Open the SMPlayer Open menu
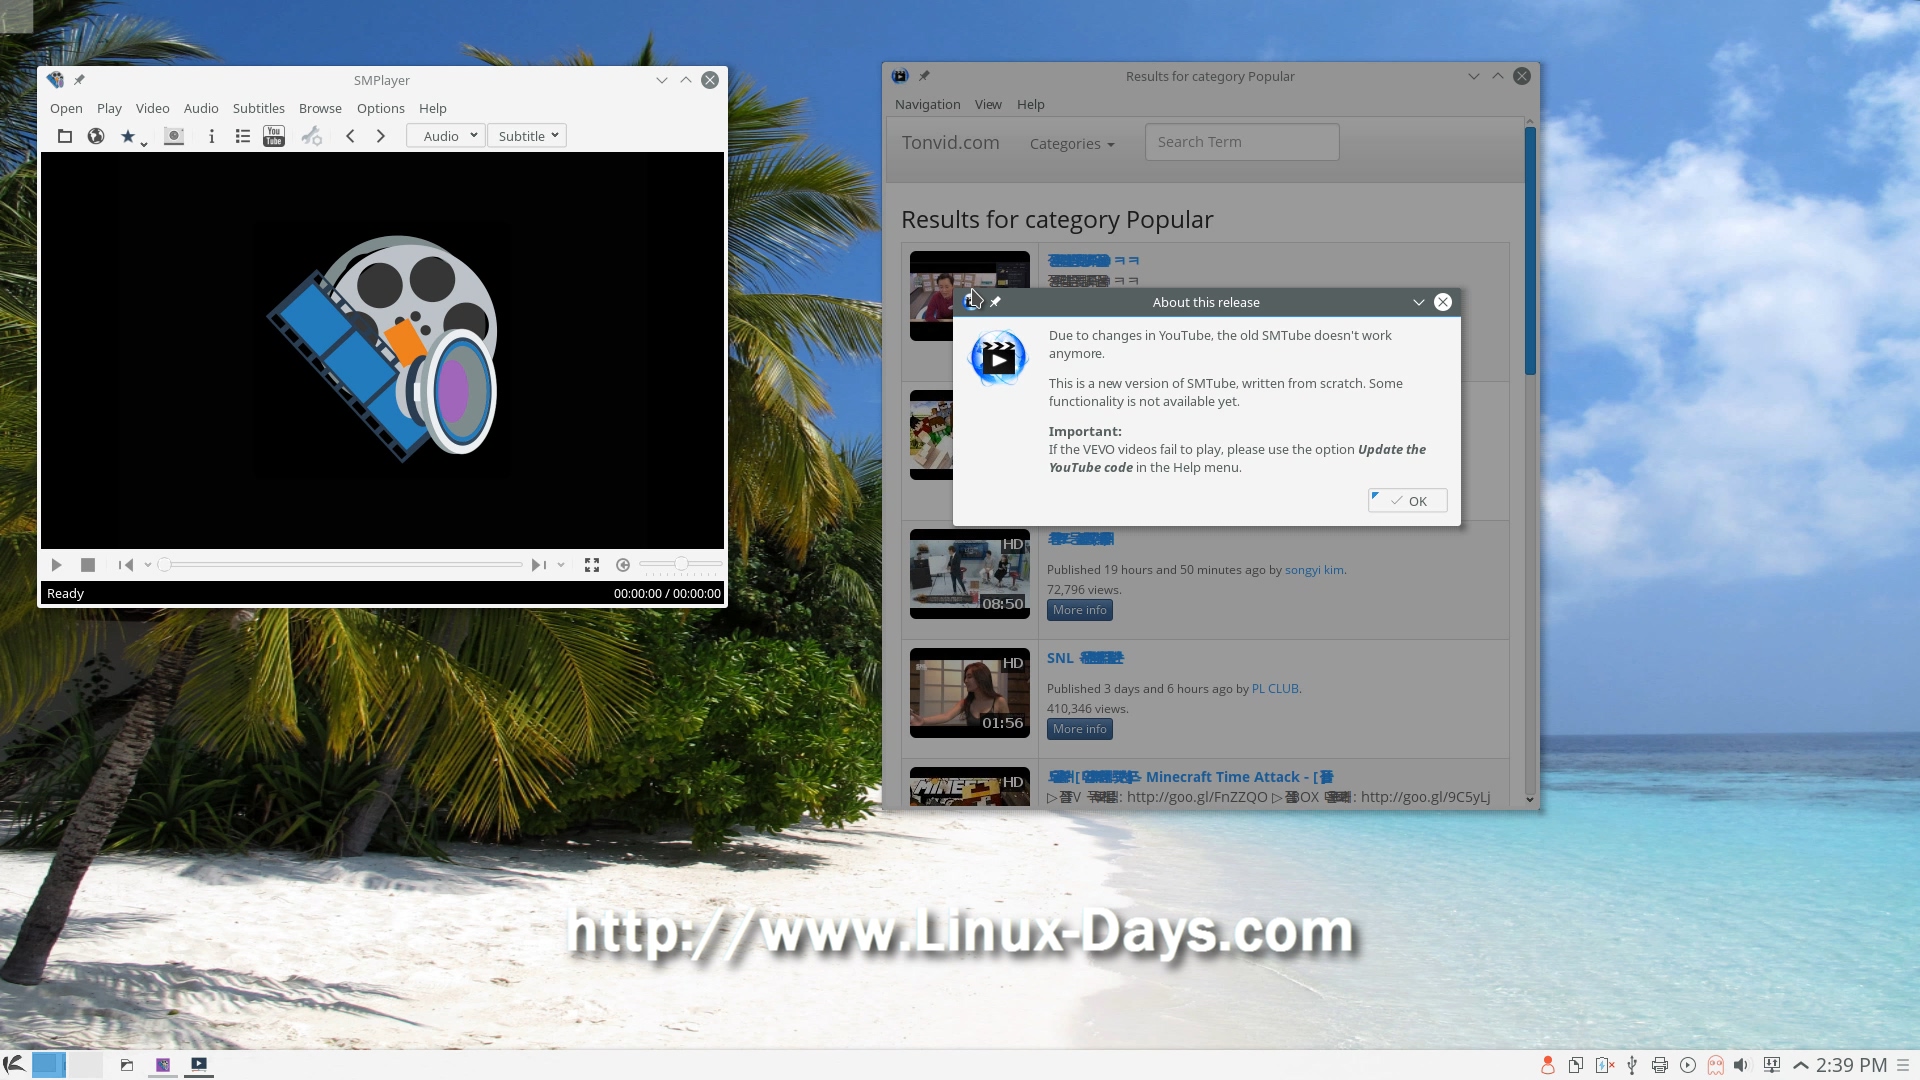 (66, 108)
